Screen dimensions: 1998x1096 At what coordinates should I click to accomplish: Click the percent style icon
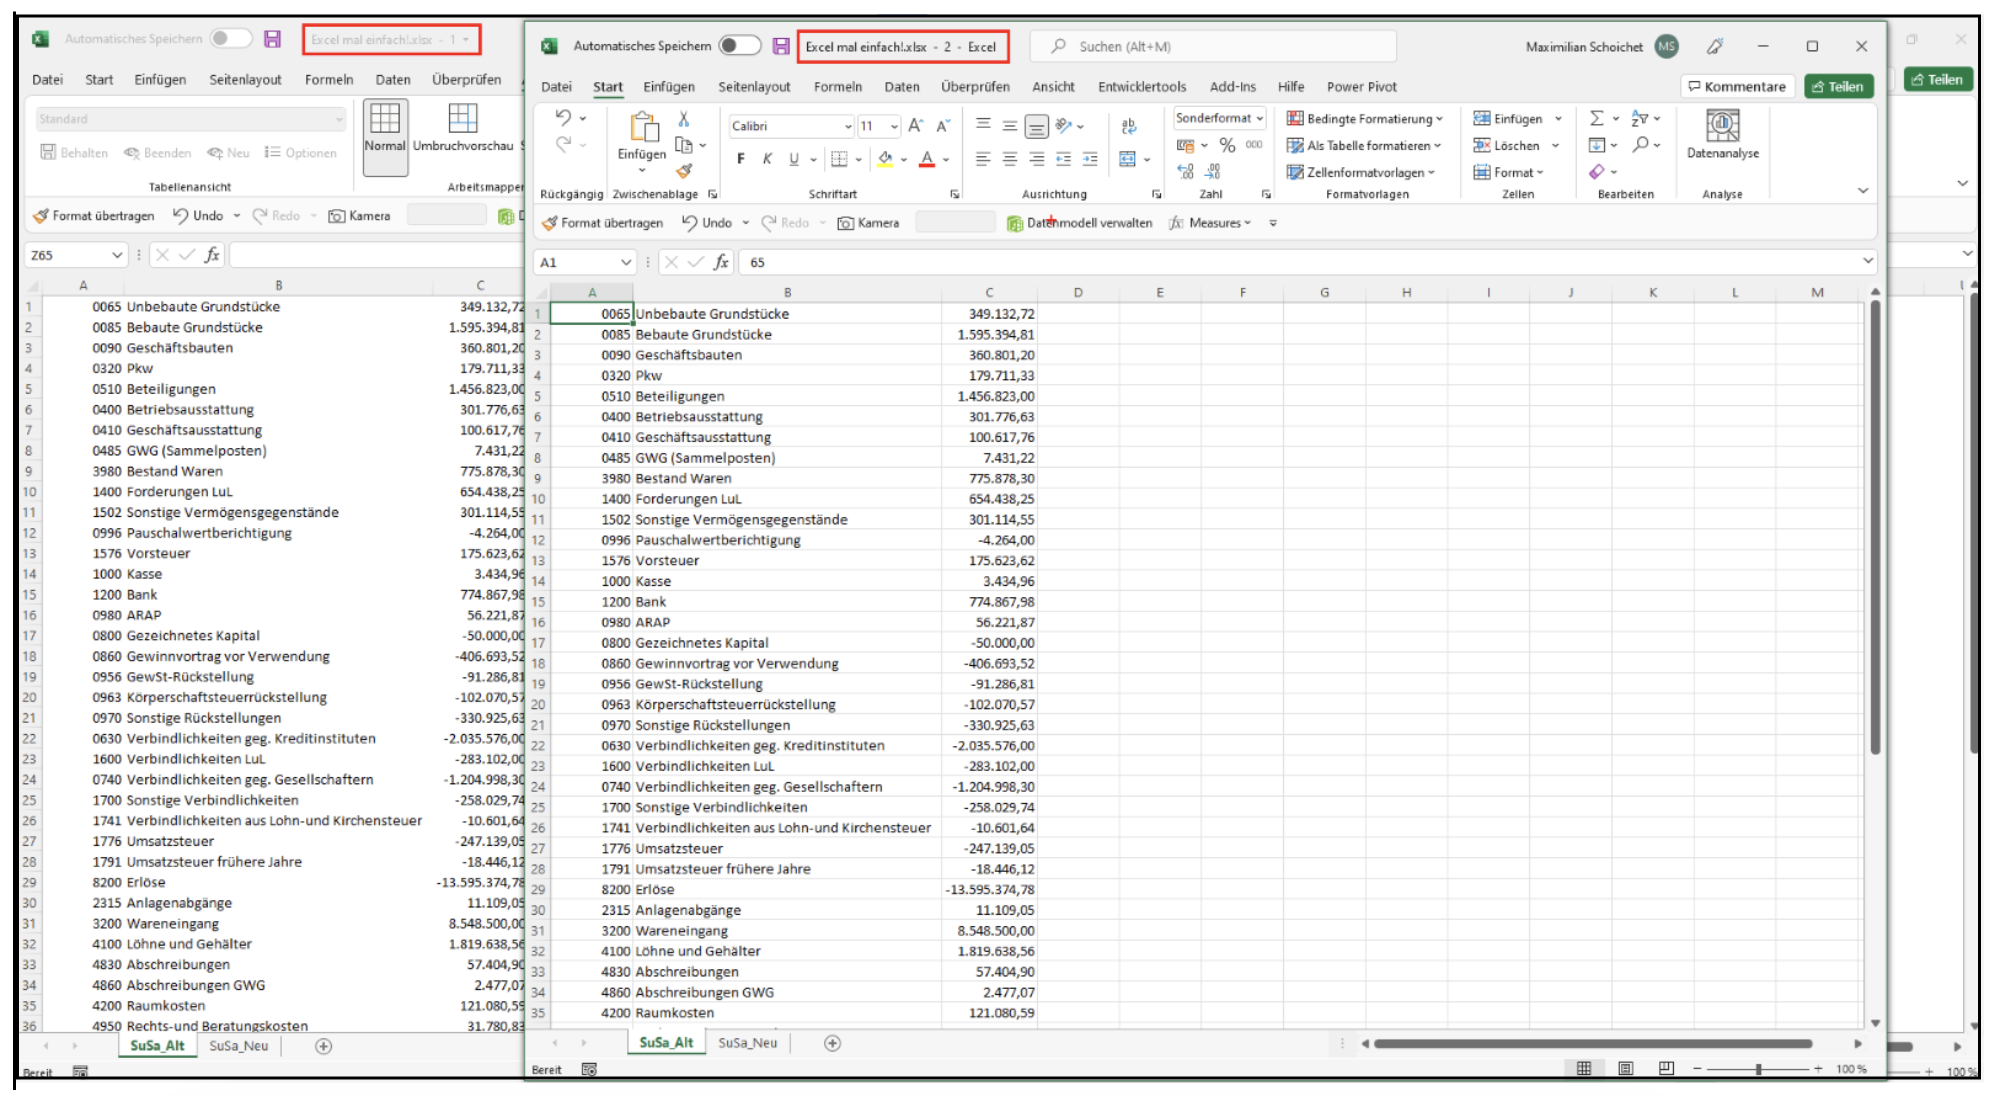click(1227, 145)
